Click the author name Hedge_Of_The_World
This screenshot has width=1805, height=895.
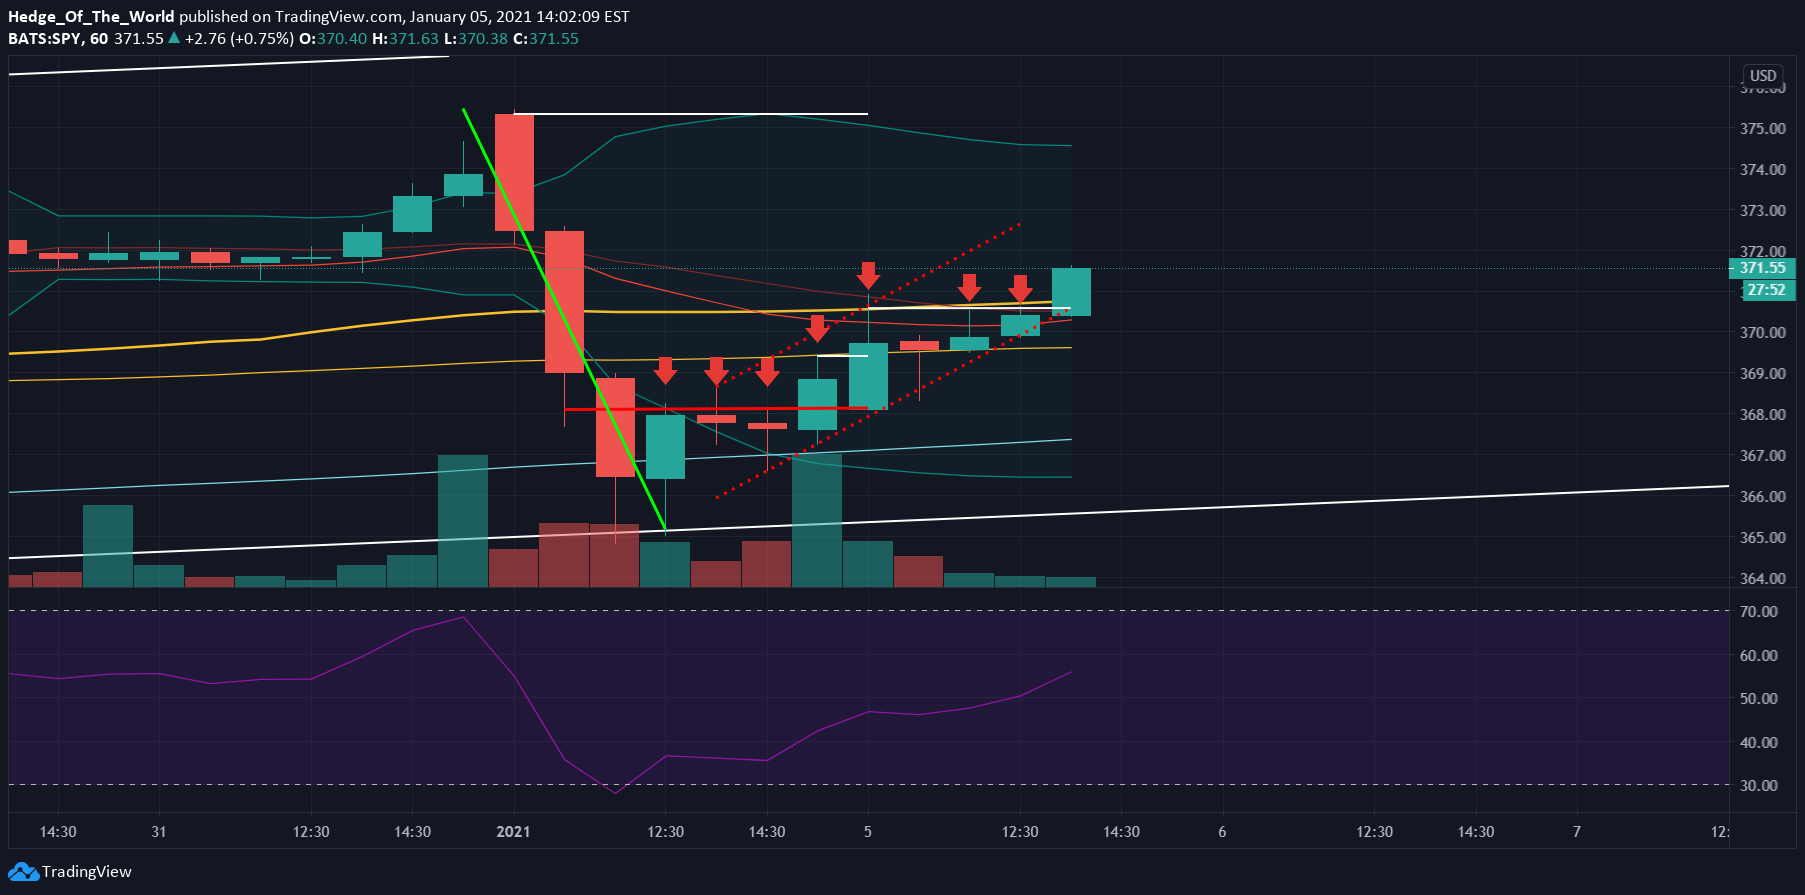coord(91,17)
